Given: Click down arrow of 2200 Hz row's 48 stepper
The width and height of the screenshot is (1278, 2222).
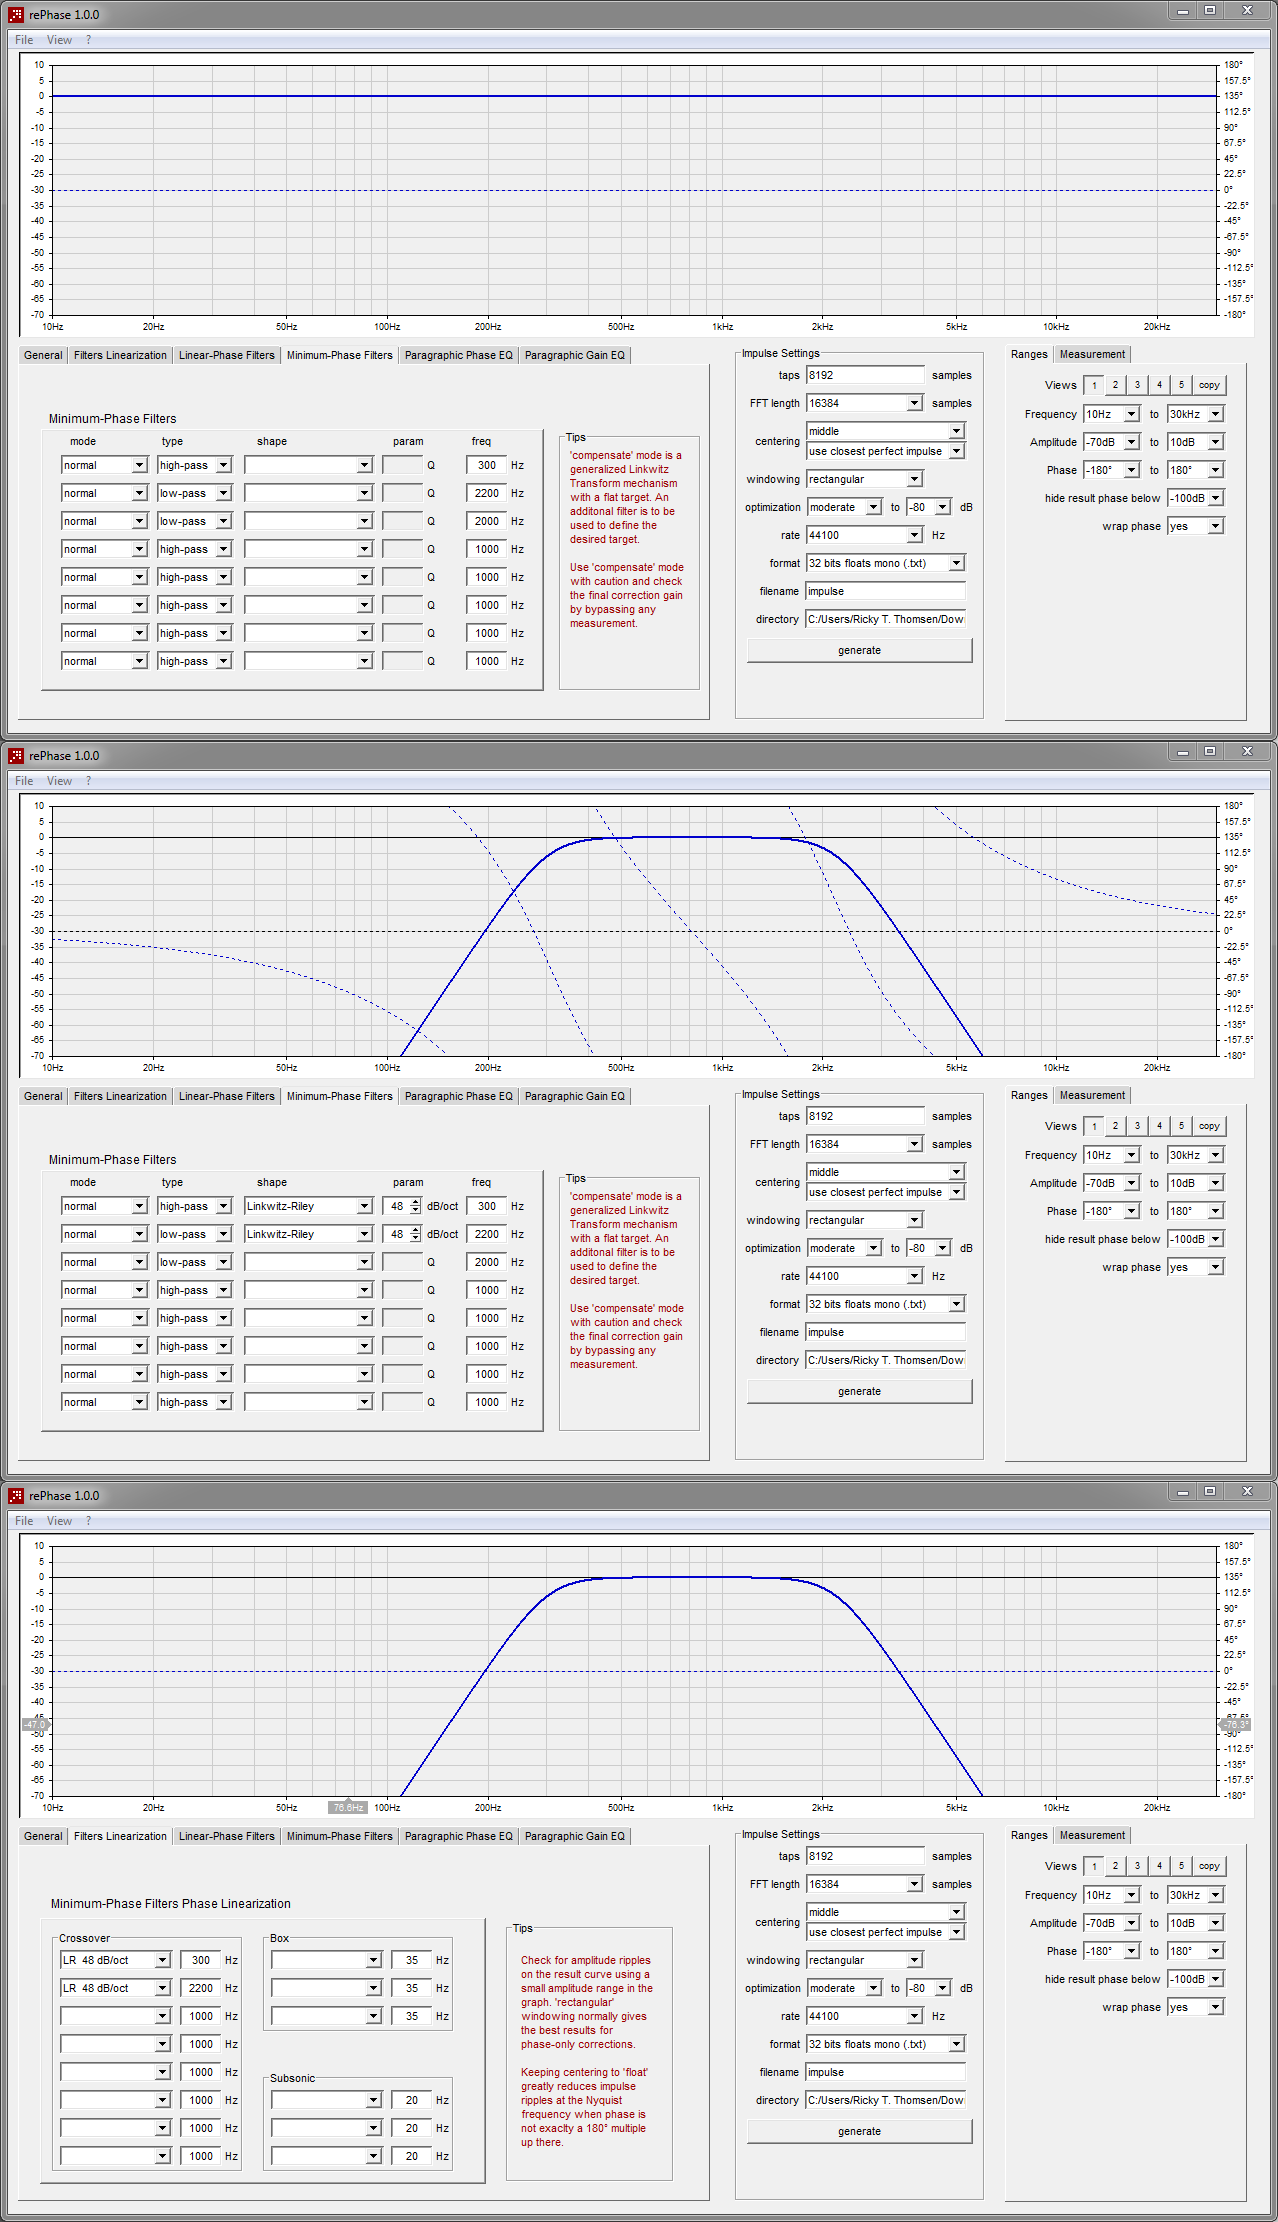Looking at the screenshot, I should point(416,1239).
